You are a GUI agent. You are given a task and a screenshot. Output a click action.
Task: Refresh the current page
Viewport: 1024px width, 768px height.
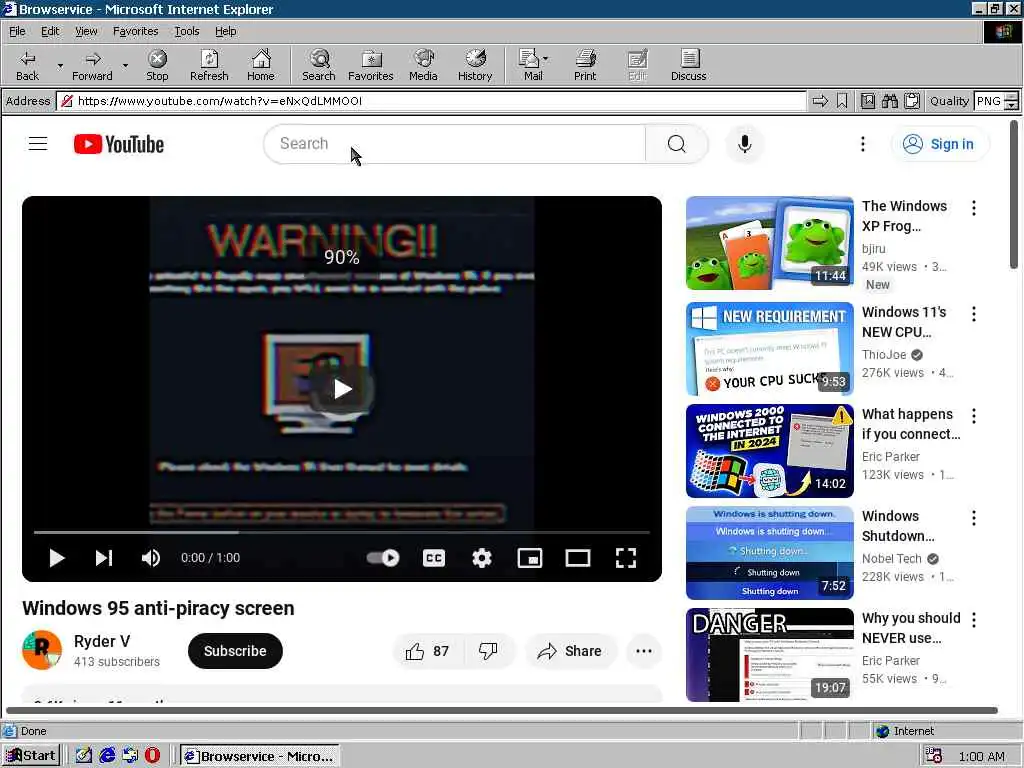click(209, 65)
